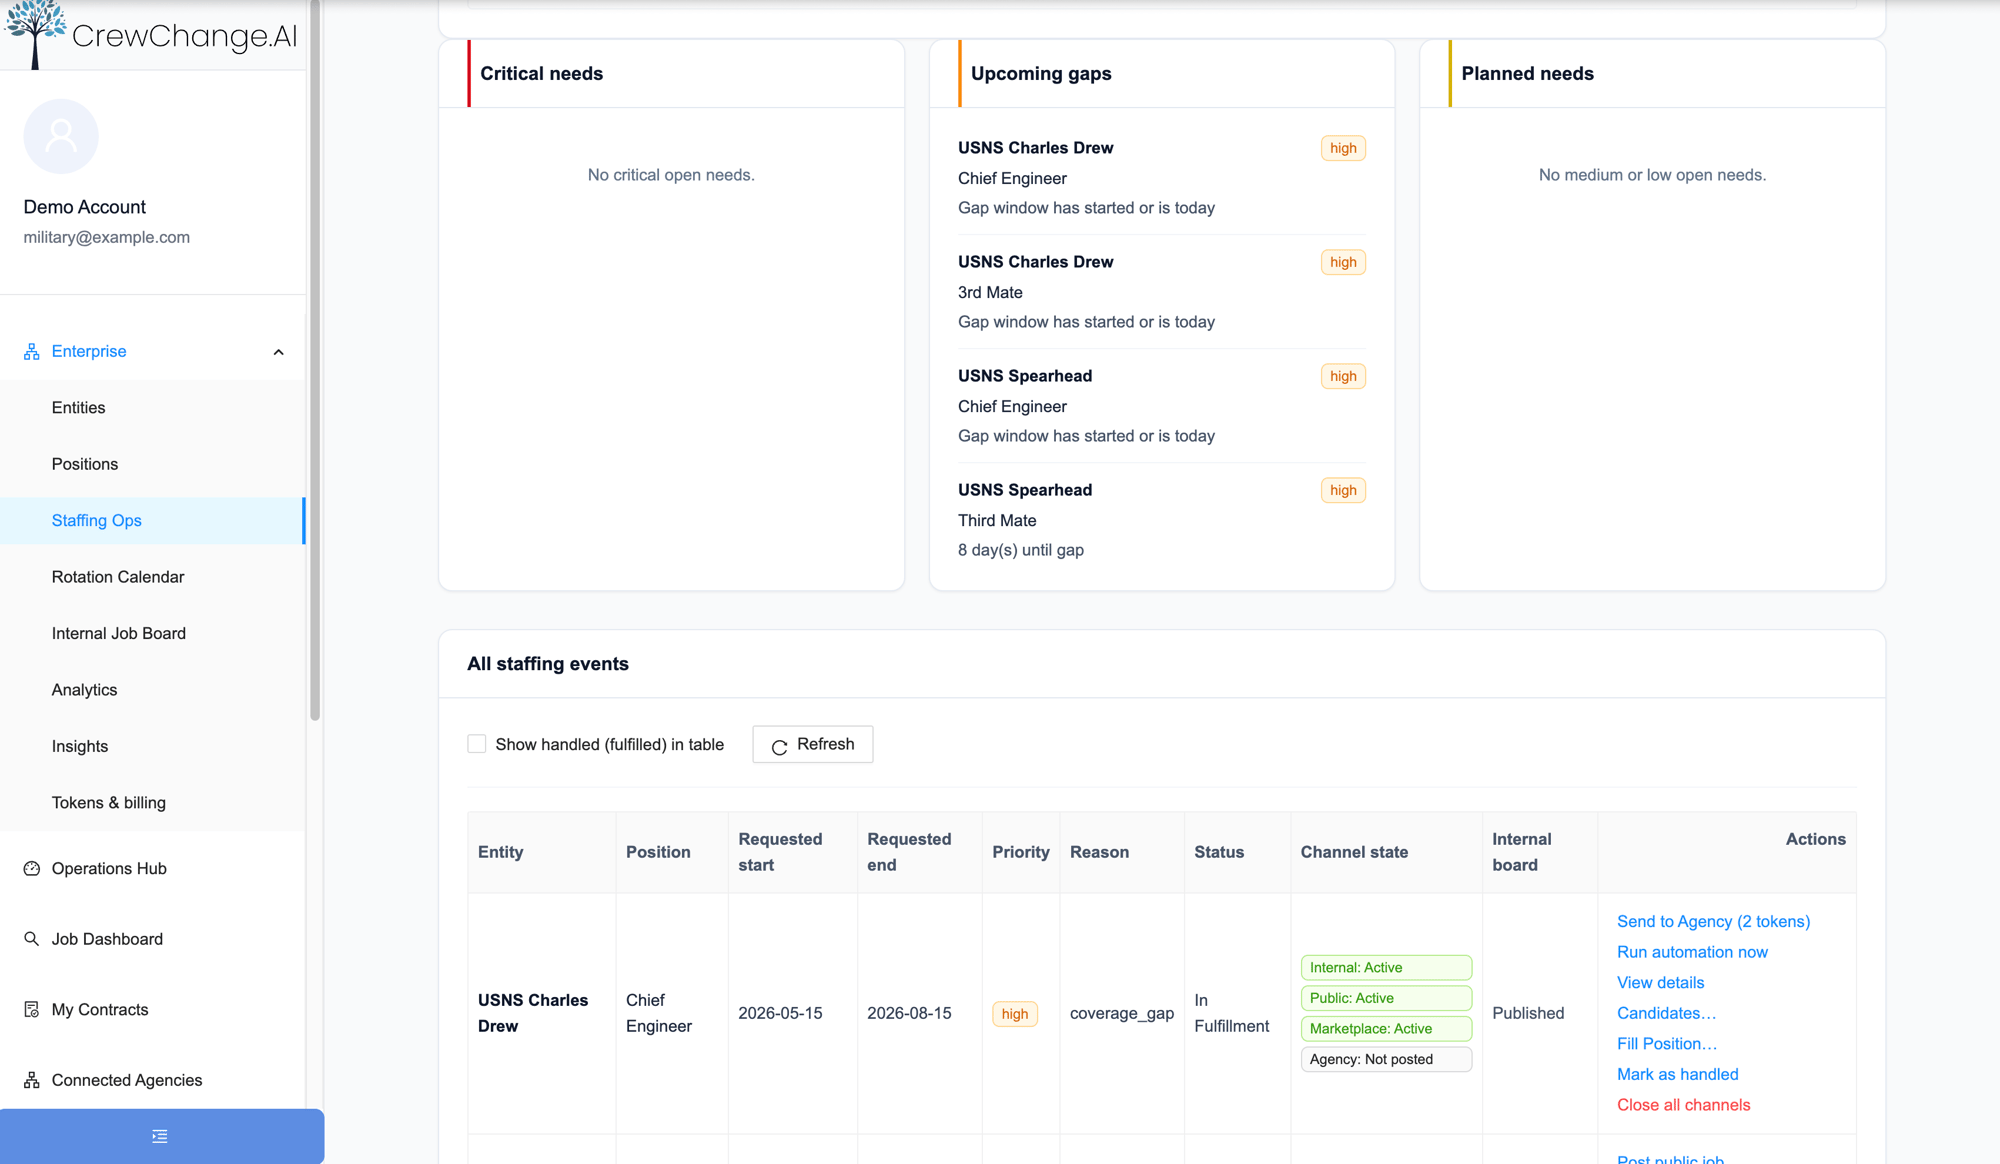Refresh the staffing events table
The height and width of the screenshot is (1164, 2000).
point(812,744)
